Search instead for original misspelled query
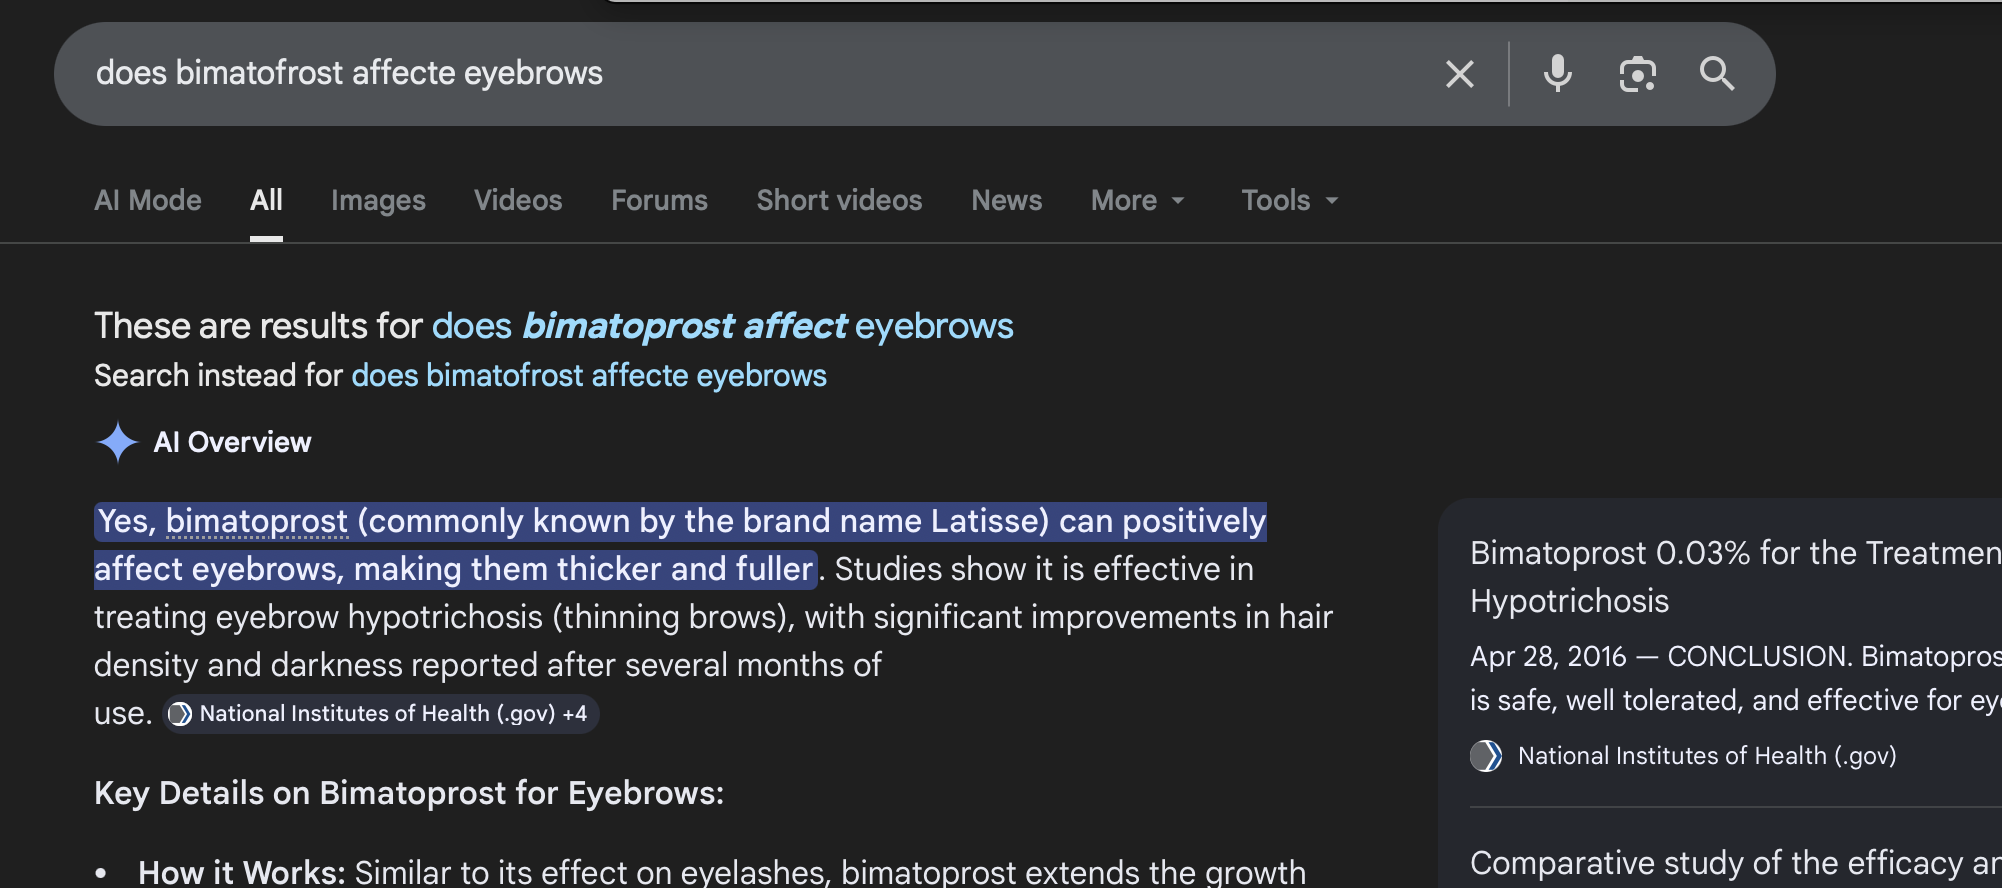Image resolution: width=2002 pixels, height=888 pixels. [x=588, y=376]
